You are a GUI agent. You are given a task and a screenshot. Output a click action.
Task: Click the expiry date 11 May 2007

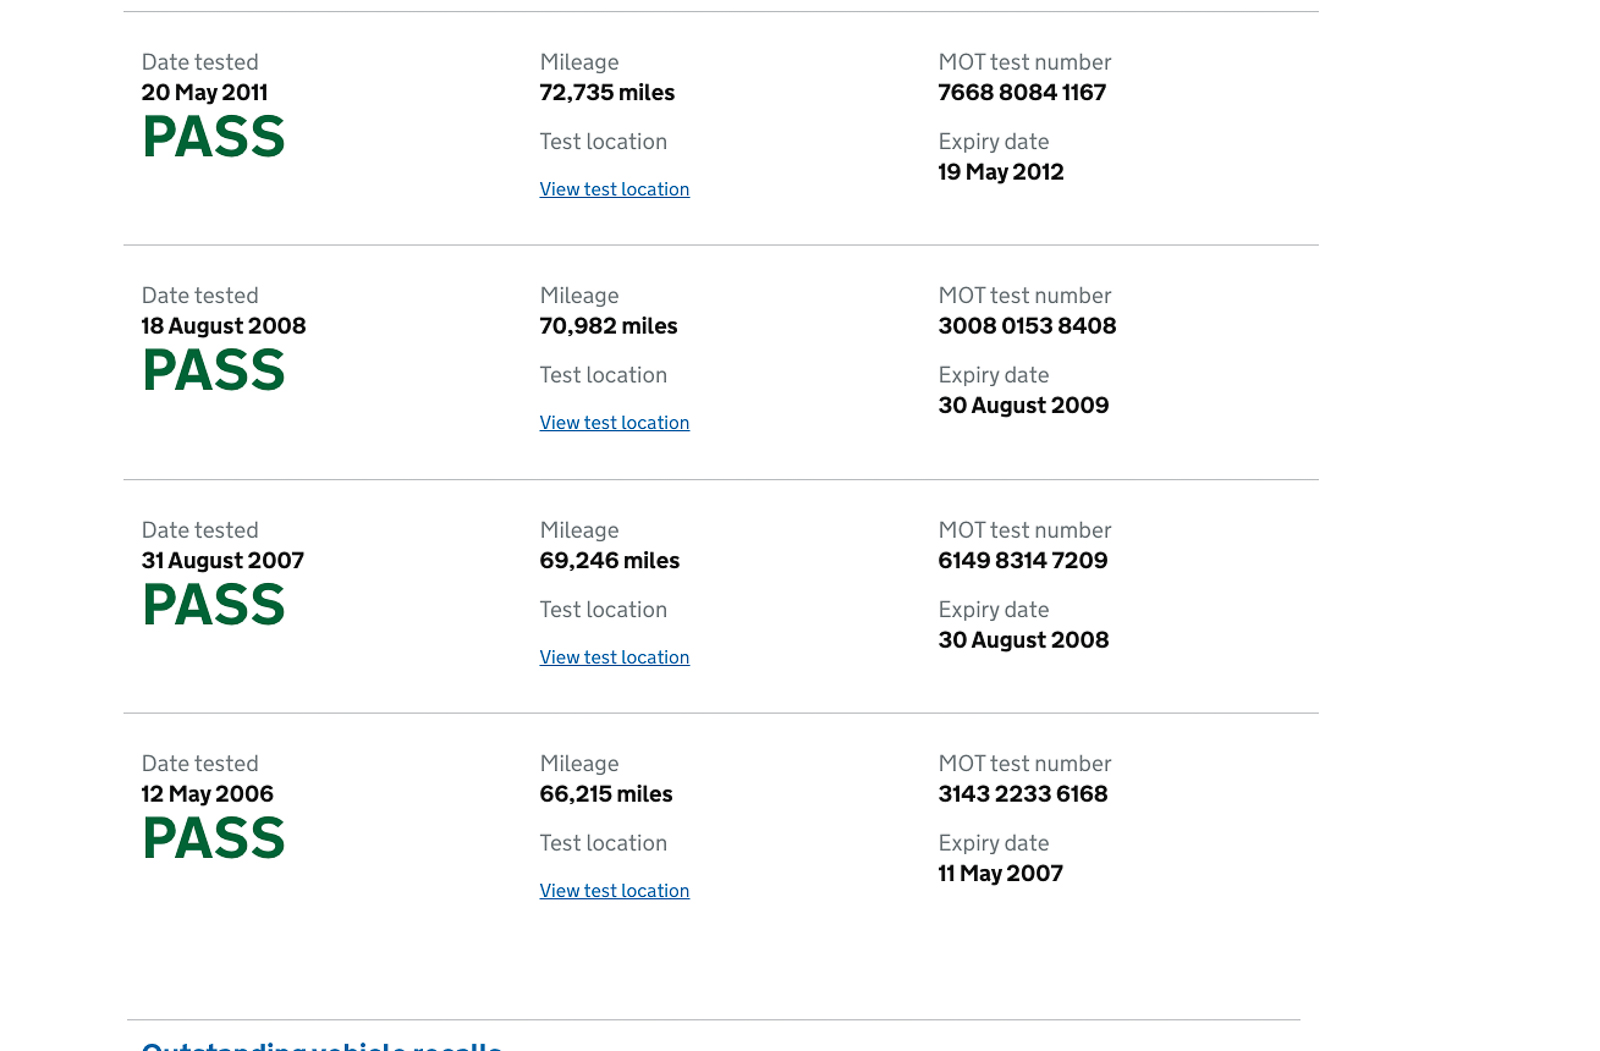(1000, 874)
